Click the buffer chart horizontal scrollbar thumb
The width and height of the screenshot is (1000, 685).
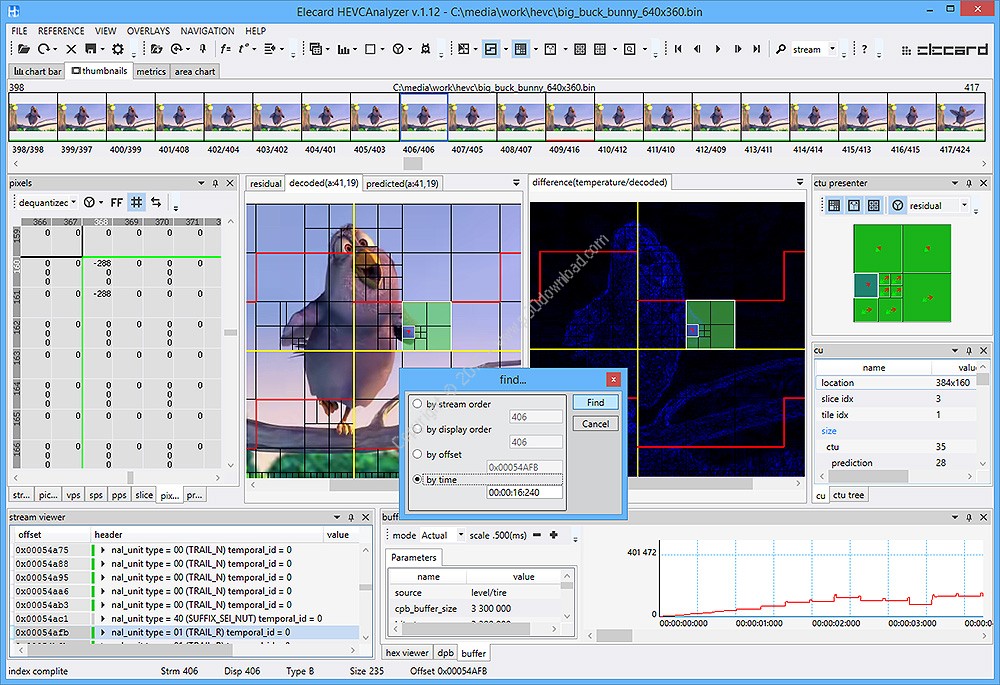coord(614,636)
